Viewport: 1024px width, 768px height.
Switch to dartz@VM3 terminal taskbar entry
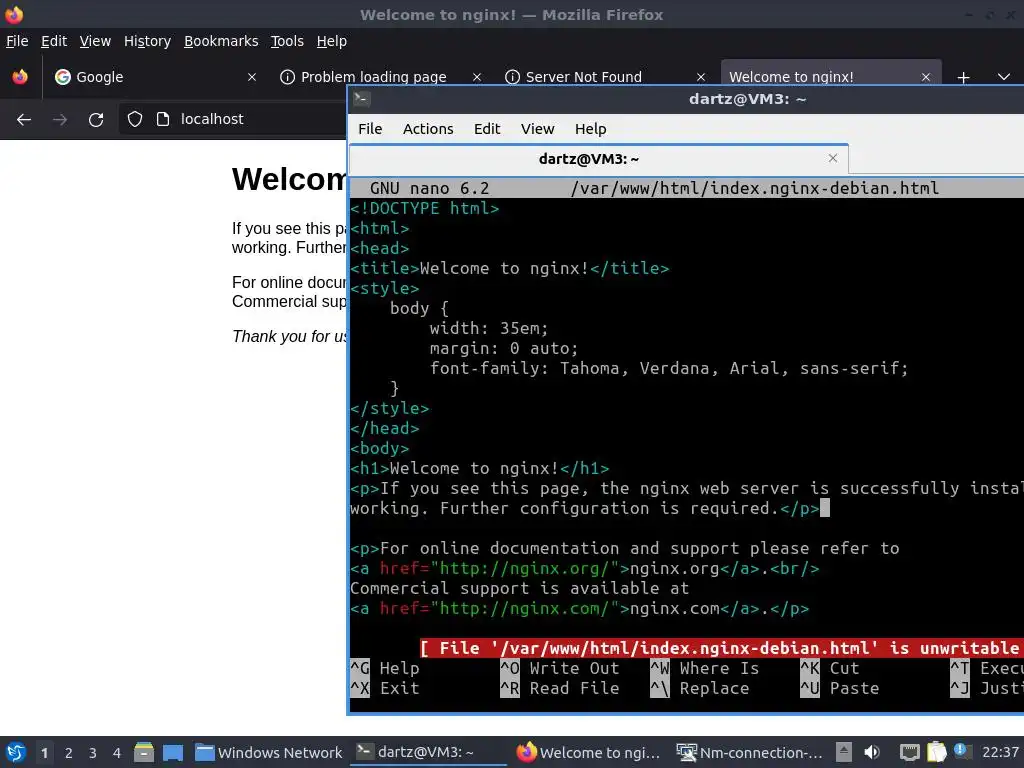click(428, 752)
